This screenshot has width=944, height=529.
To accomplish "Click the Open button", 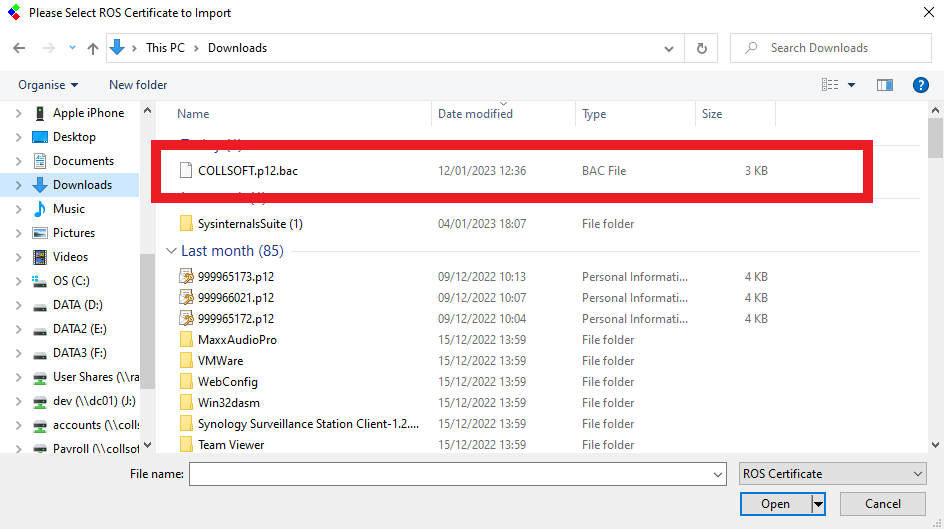I will [x=775, y=504].
